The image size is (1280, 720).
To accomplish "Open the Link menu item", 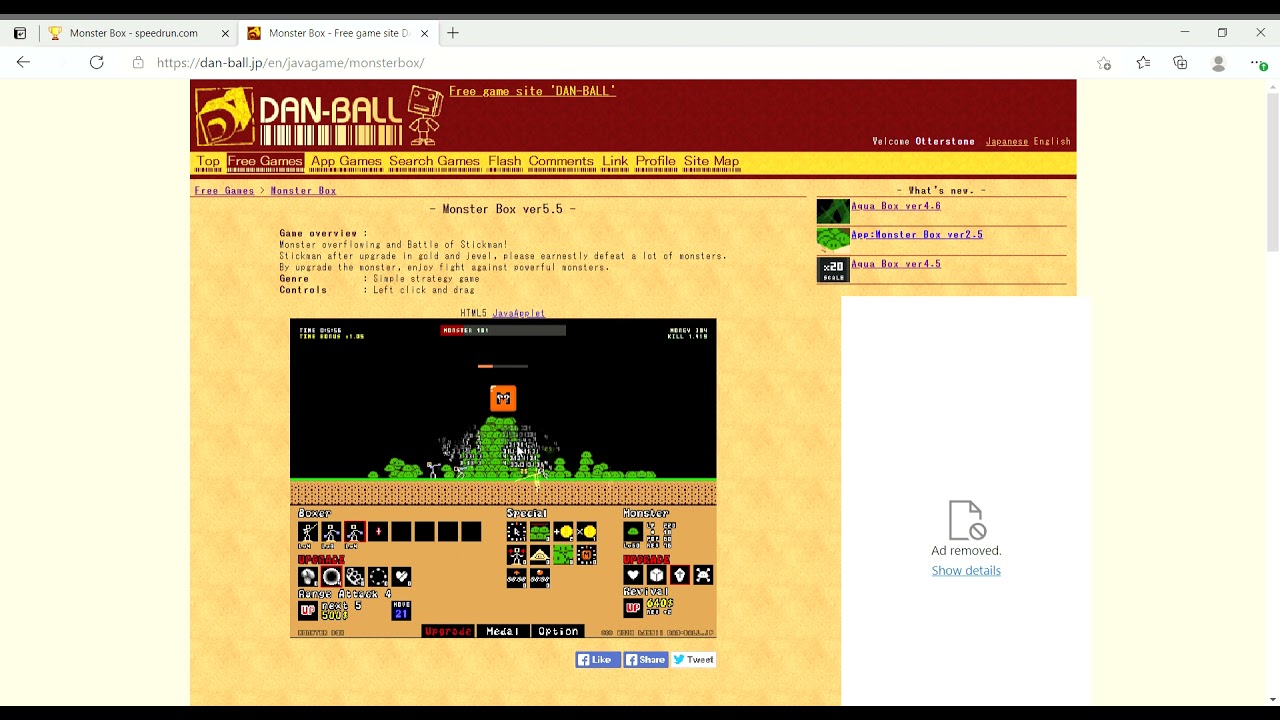I will click(615, 161).
